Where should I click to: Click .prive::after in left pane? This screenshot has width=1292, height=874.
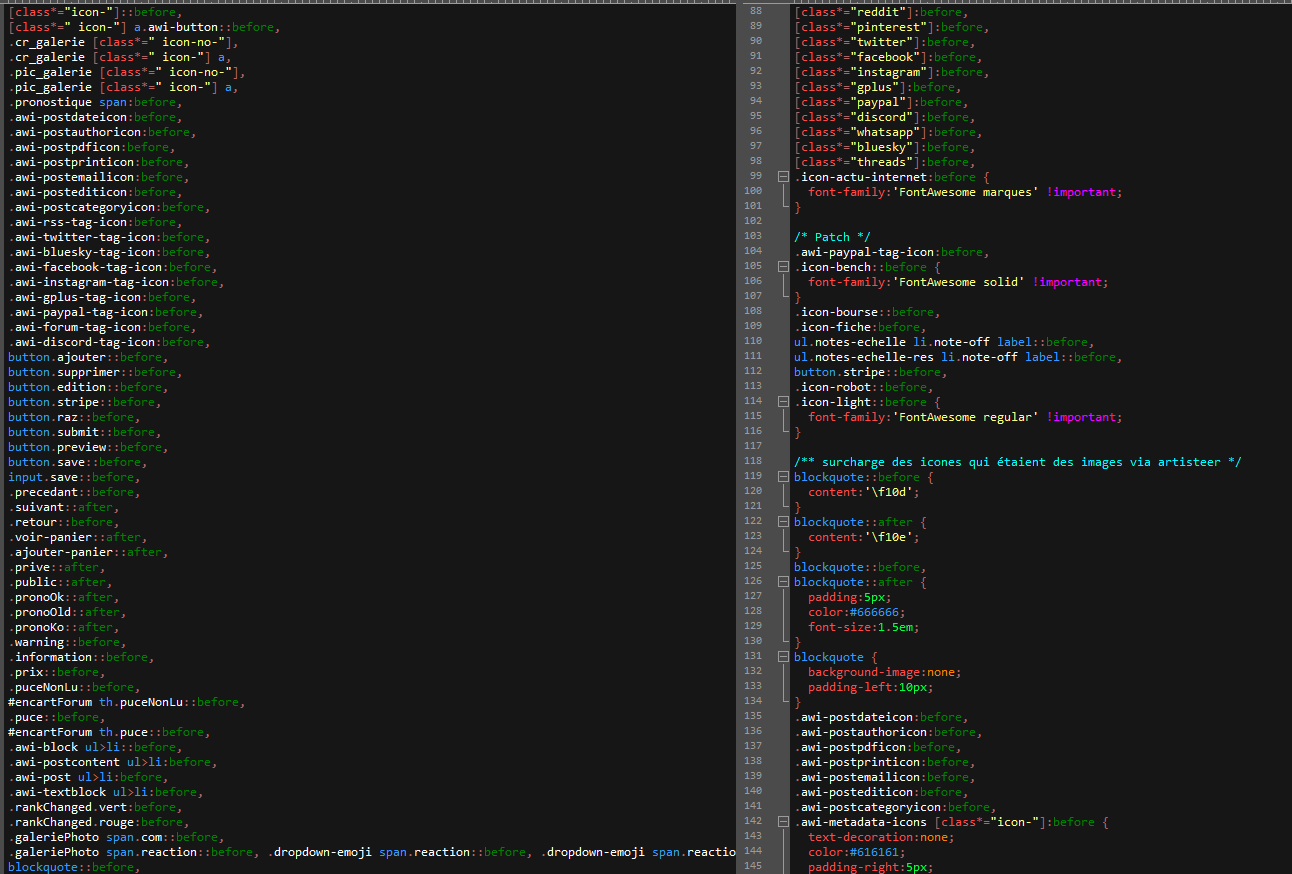(x=57, y=567)
